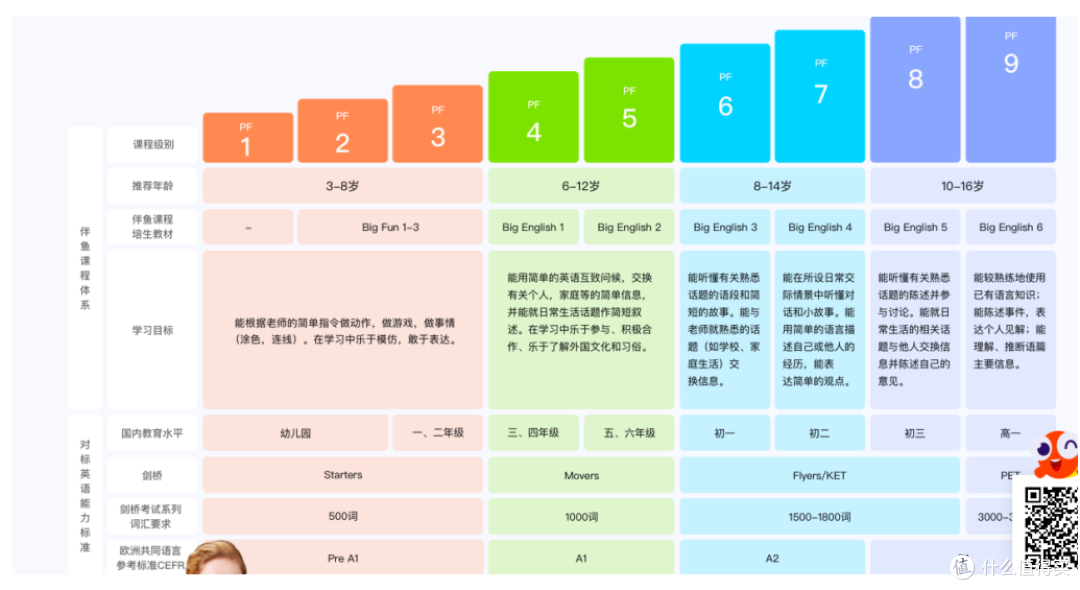Viewport: 1080px width, 590px height.
Task: Click the Pre A1 cell
Action: pos(342,558)
